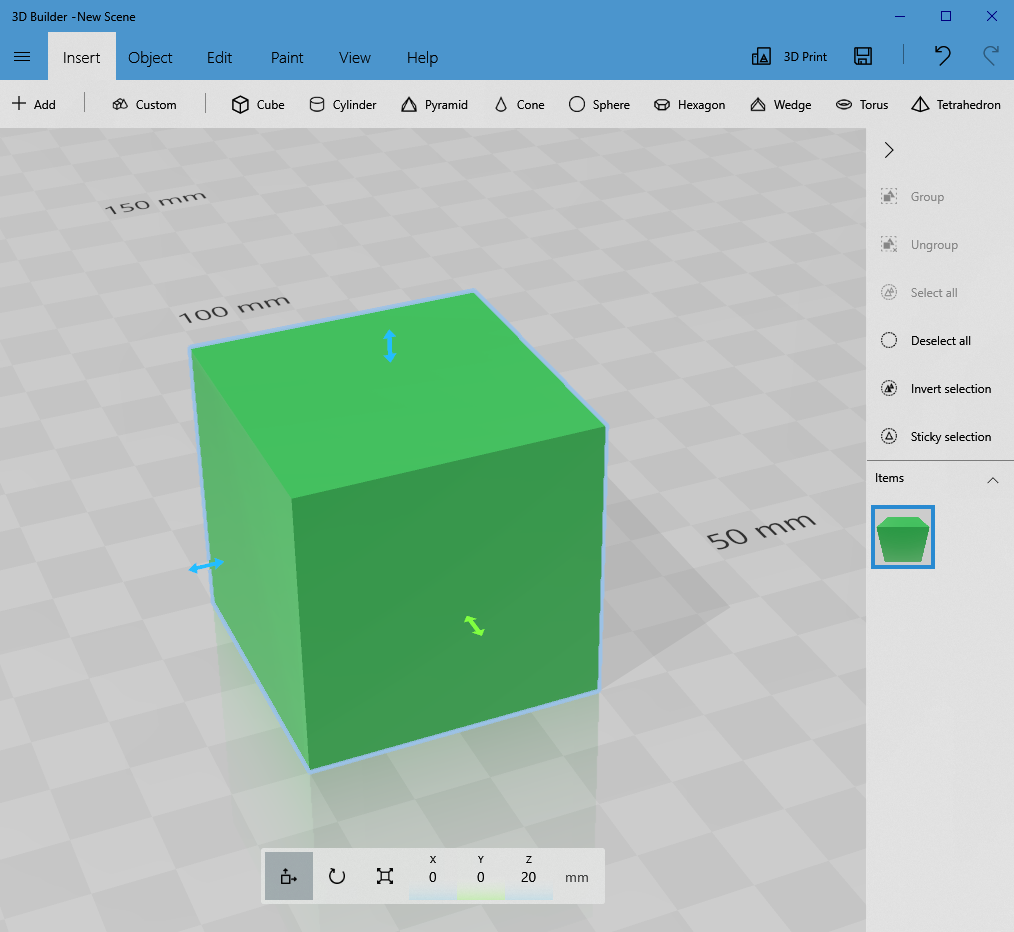Viewport: 1014px width, 932px height.
Task: Add a Sphere shape
Action: [x=599, y=104]
